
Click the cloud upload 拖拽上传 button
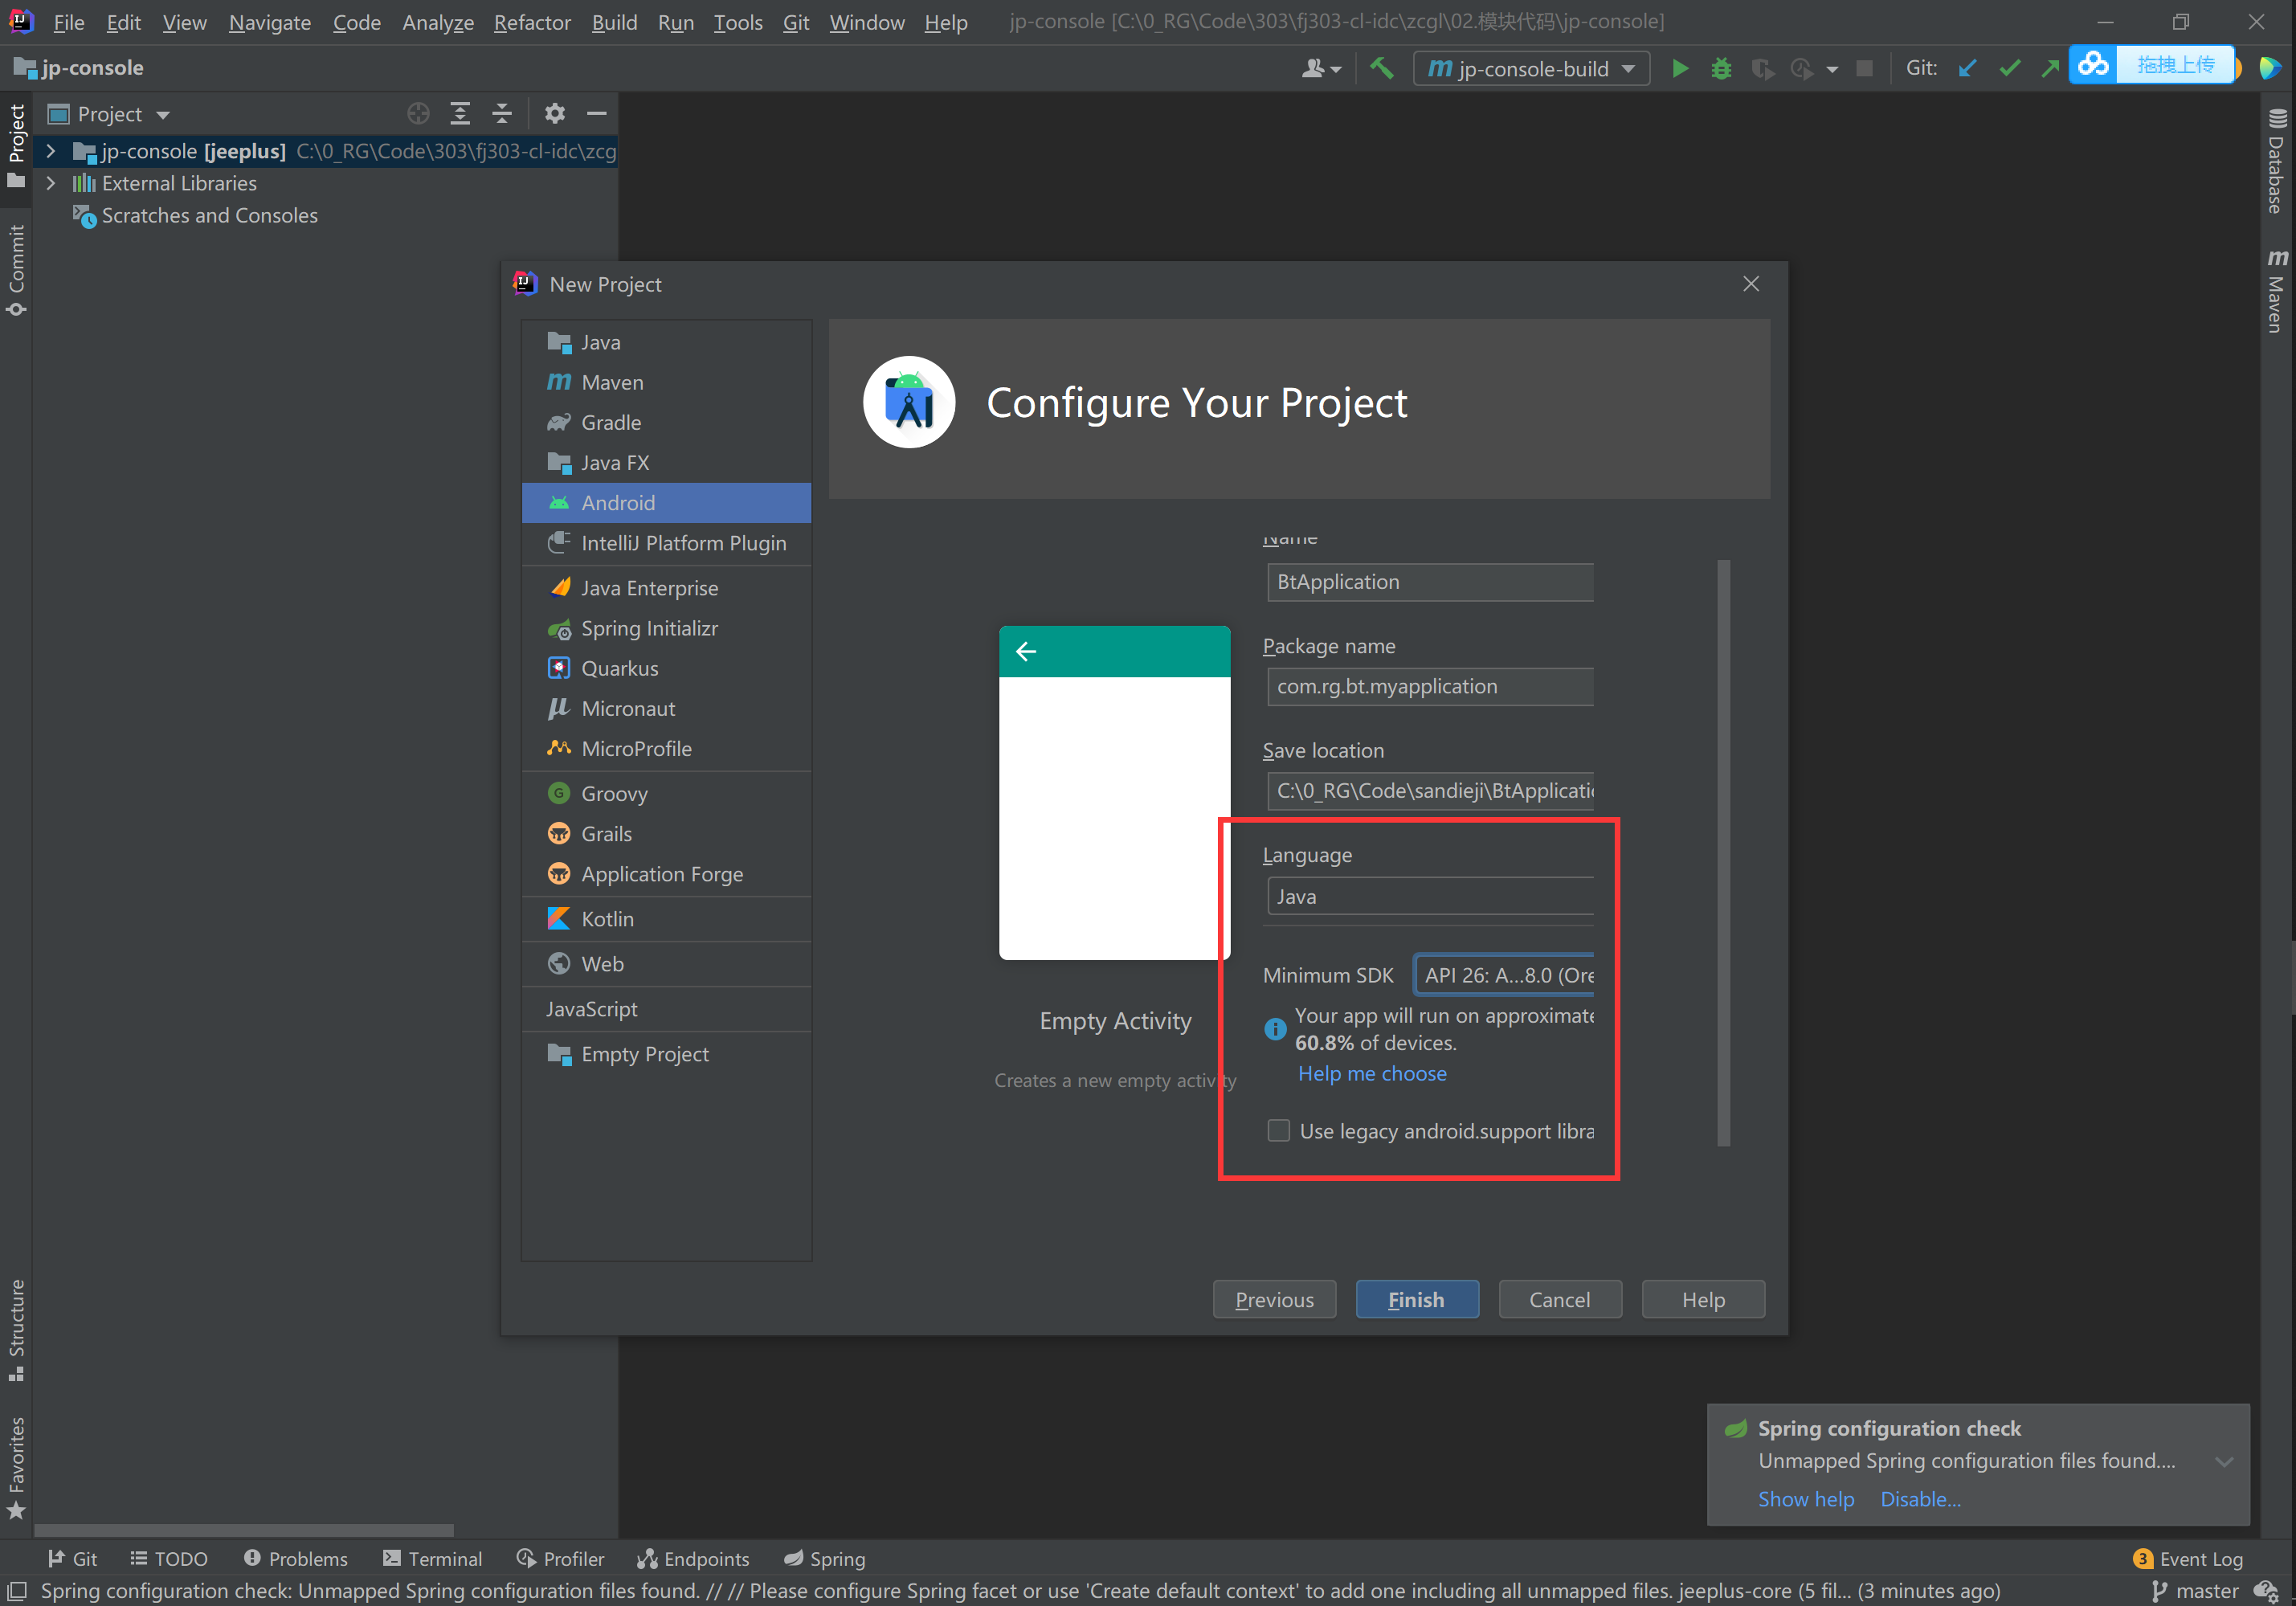pos(2151,65)
